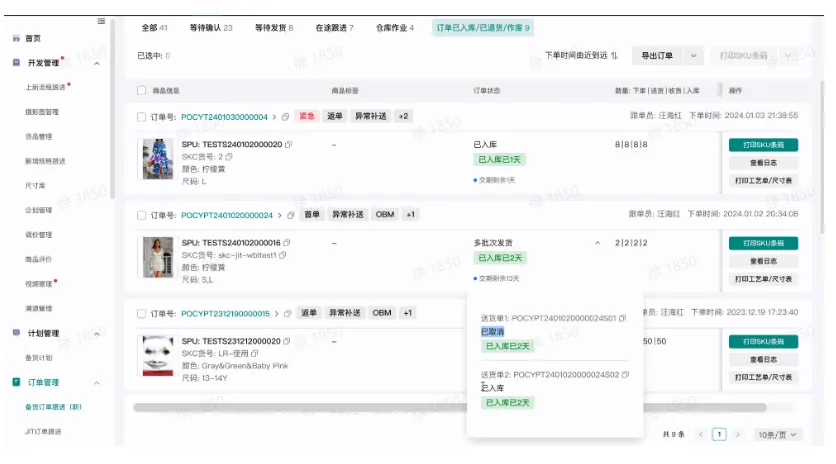Copy SKC number skc-jit-wbltest1
836x464 pixels.
tap(283, 255)
